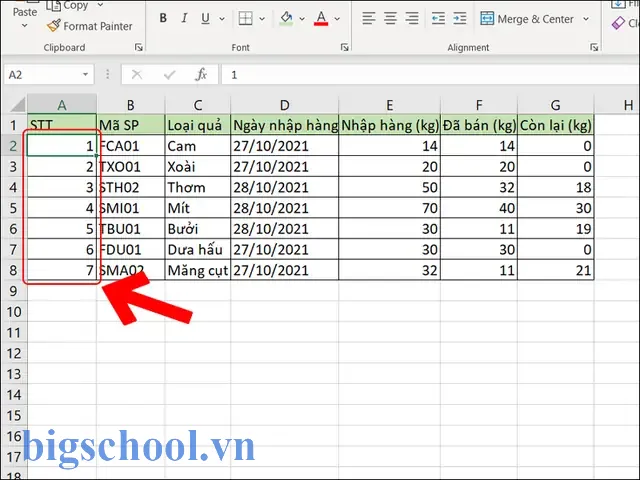640x480 pixels.
Task: Select Đã bán value 32 in Thơm row
Action: coord(479,187)
